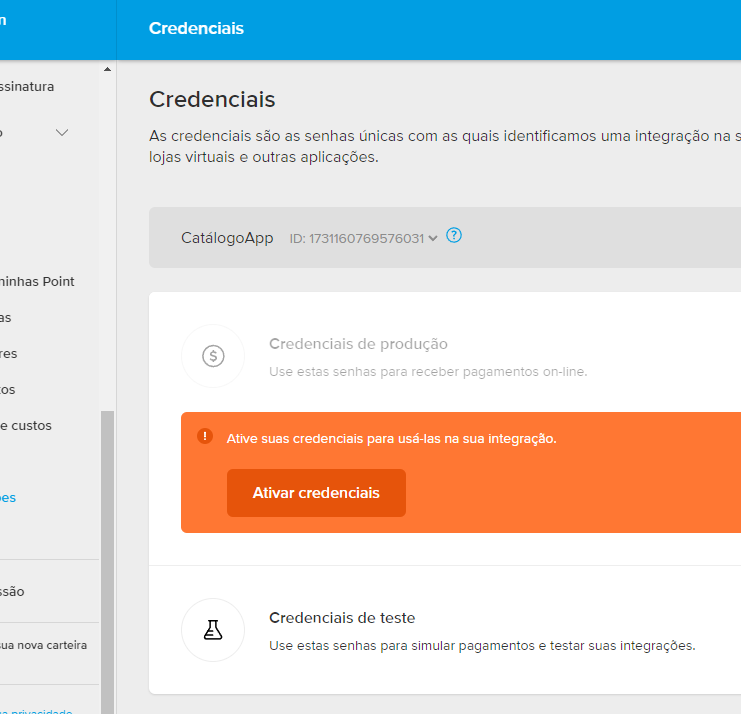The width and height of the screenshot is (741, 714).
Task: Click the 'Credenciais de teste' heading
Action: tap(342, 618)
